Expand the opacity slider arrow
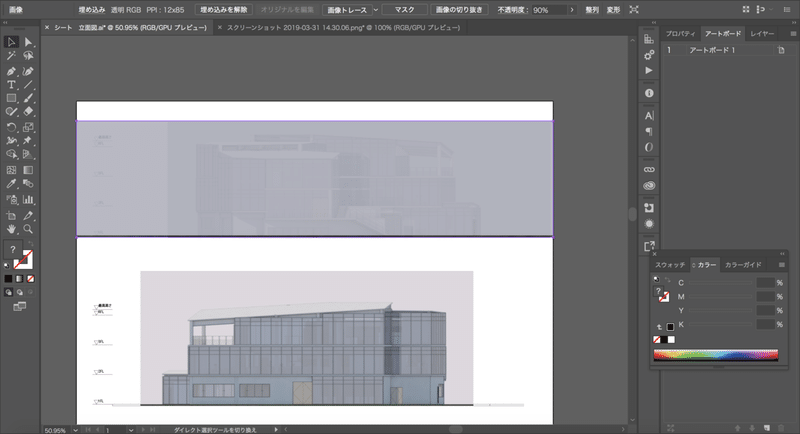The width and height of the screenshot is (800, 434). [572, 10]
